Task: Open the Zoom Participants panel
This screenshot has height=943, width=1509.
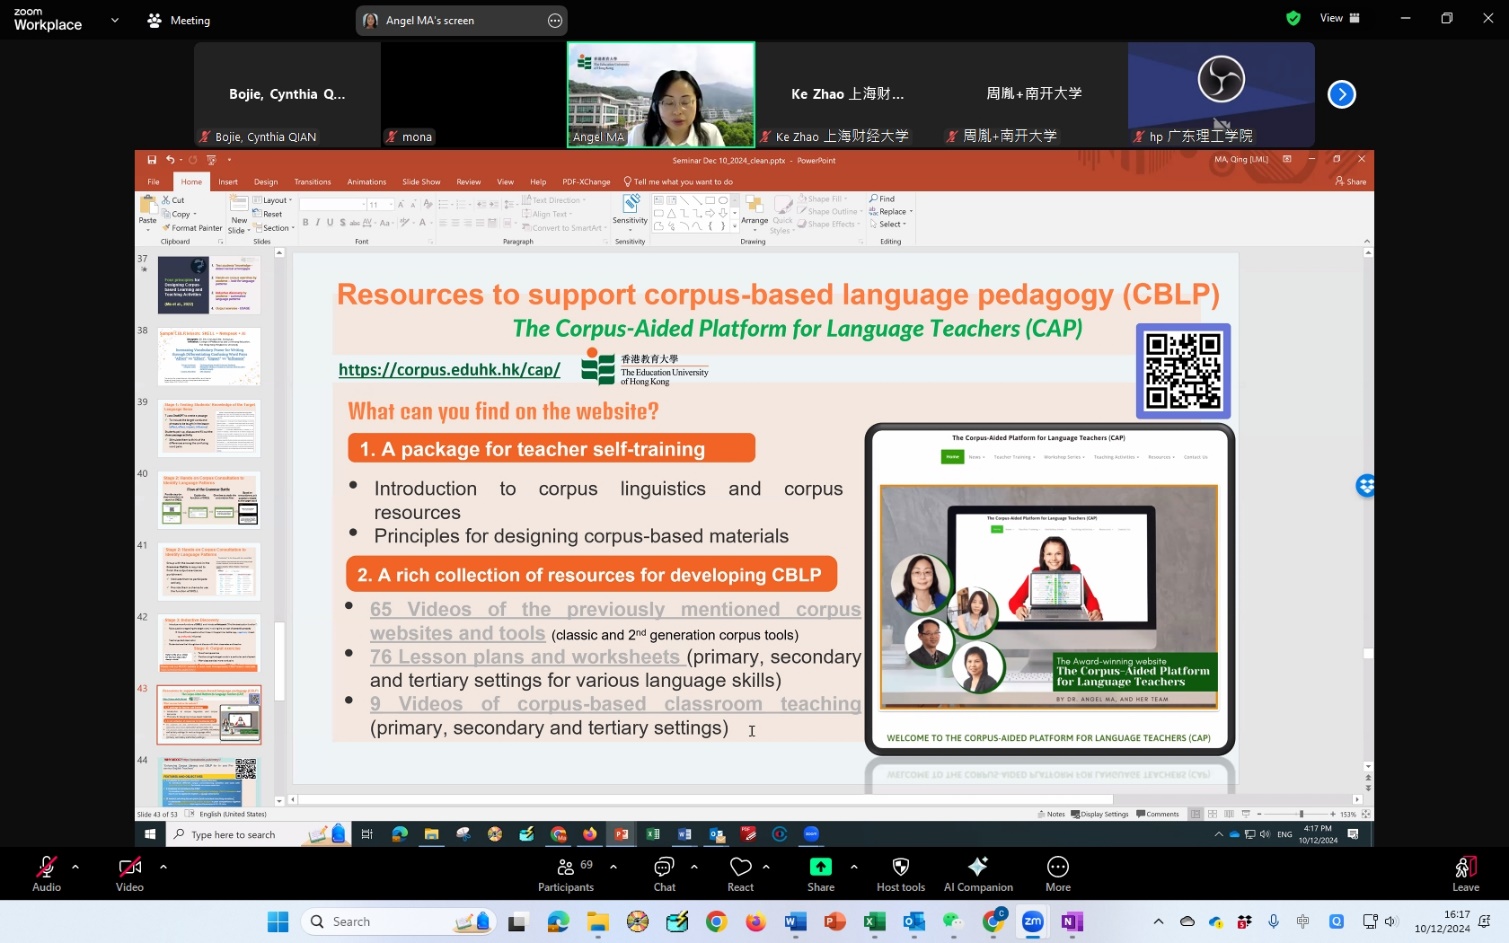Action: point(566,874)
